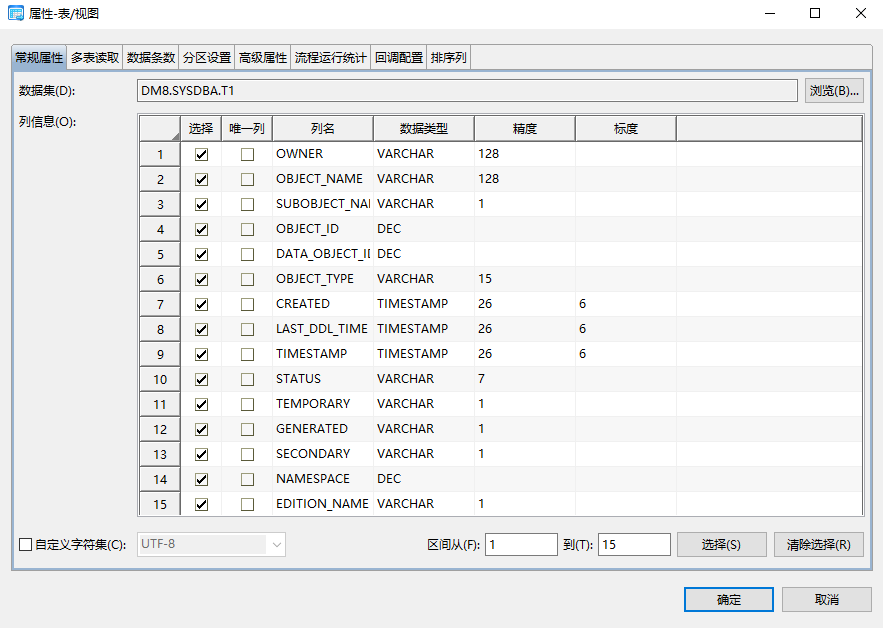Select row header number 5
This screenshot has height=628, width=883.
[160, 255]
